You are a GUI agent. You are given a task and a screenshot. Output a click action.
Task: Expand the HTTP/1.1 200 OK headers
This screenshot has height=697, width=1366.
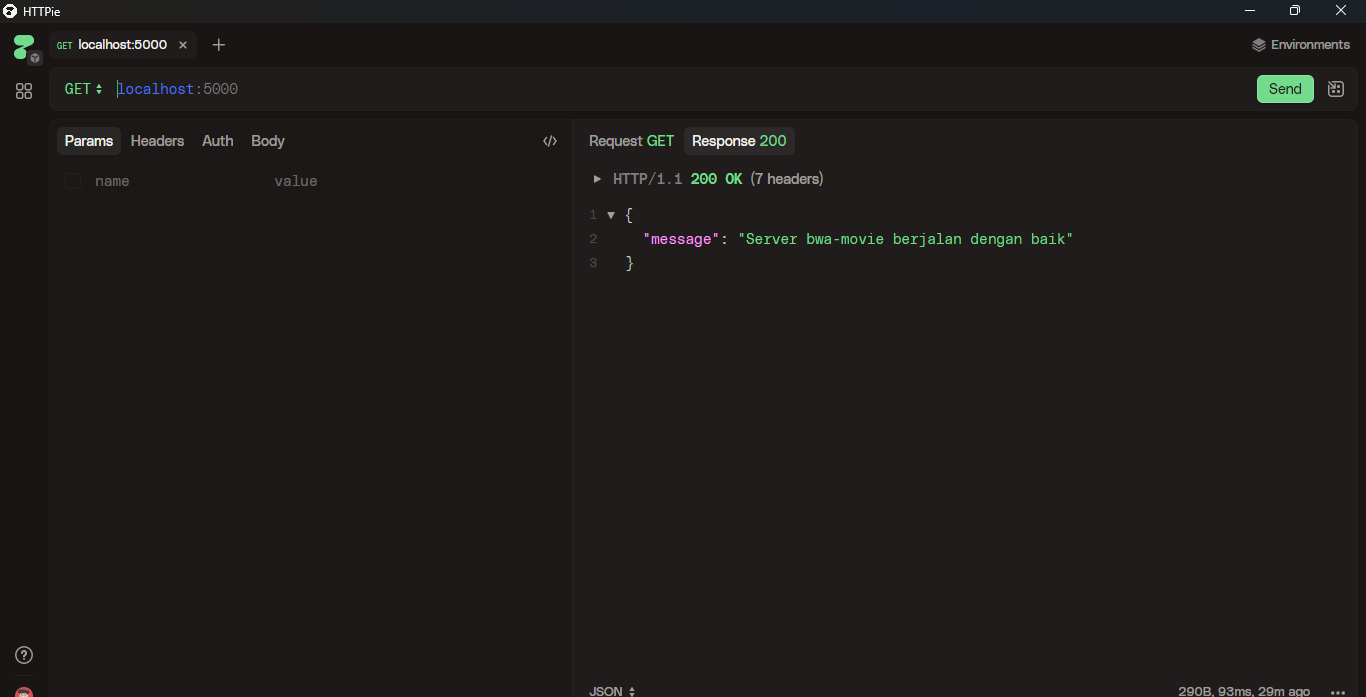pos(598,179)
